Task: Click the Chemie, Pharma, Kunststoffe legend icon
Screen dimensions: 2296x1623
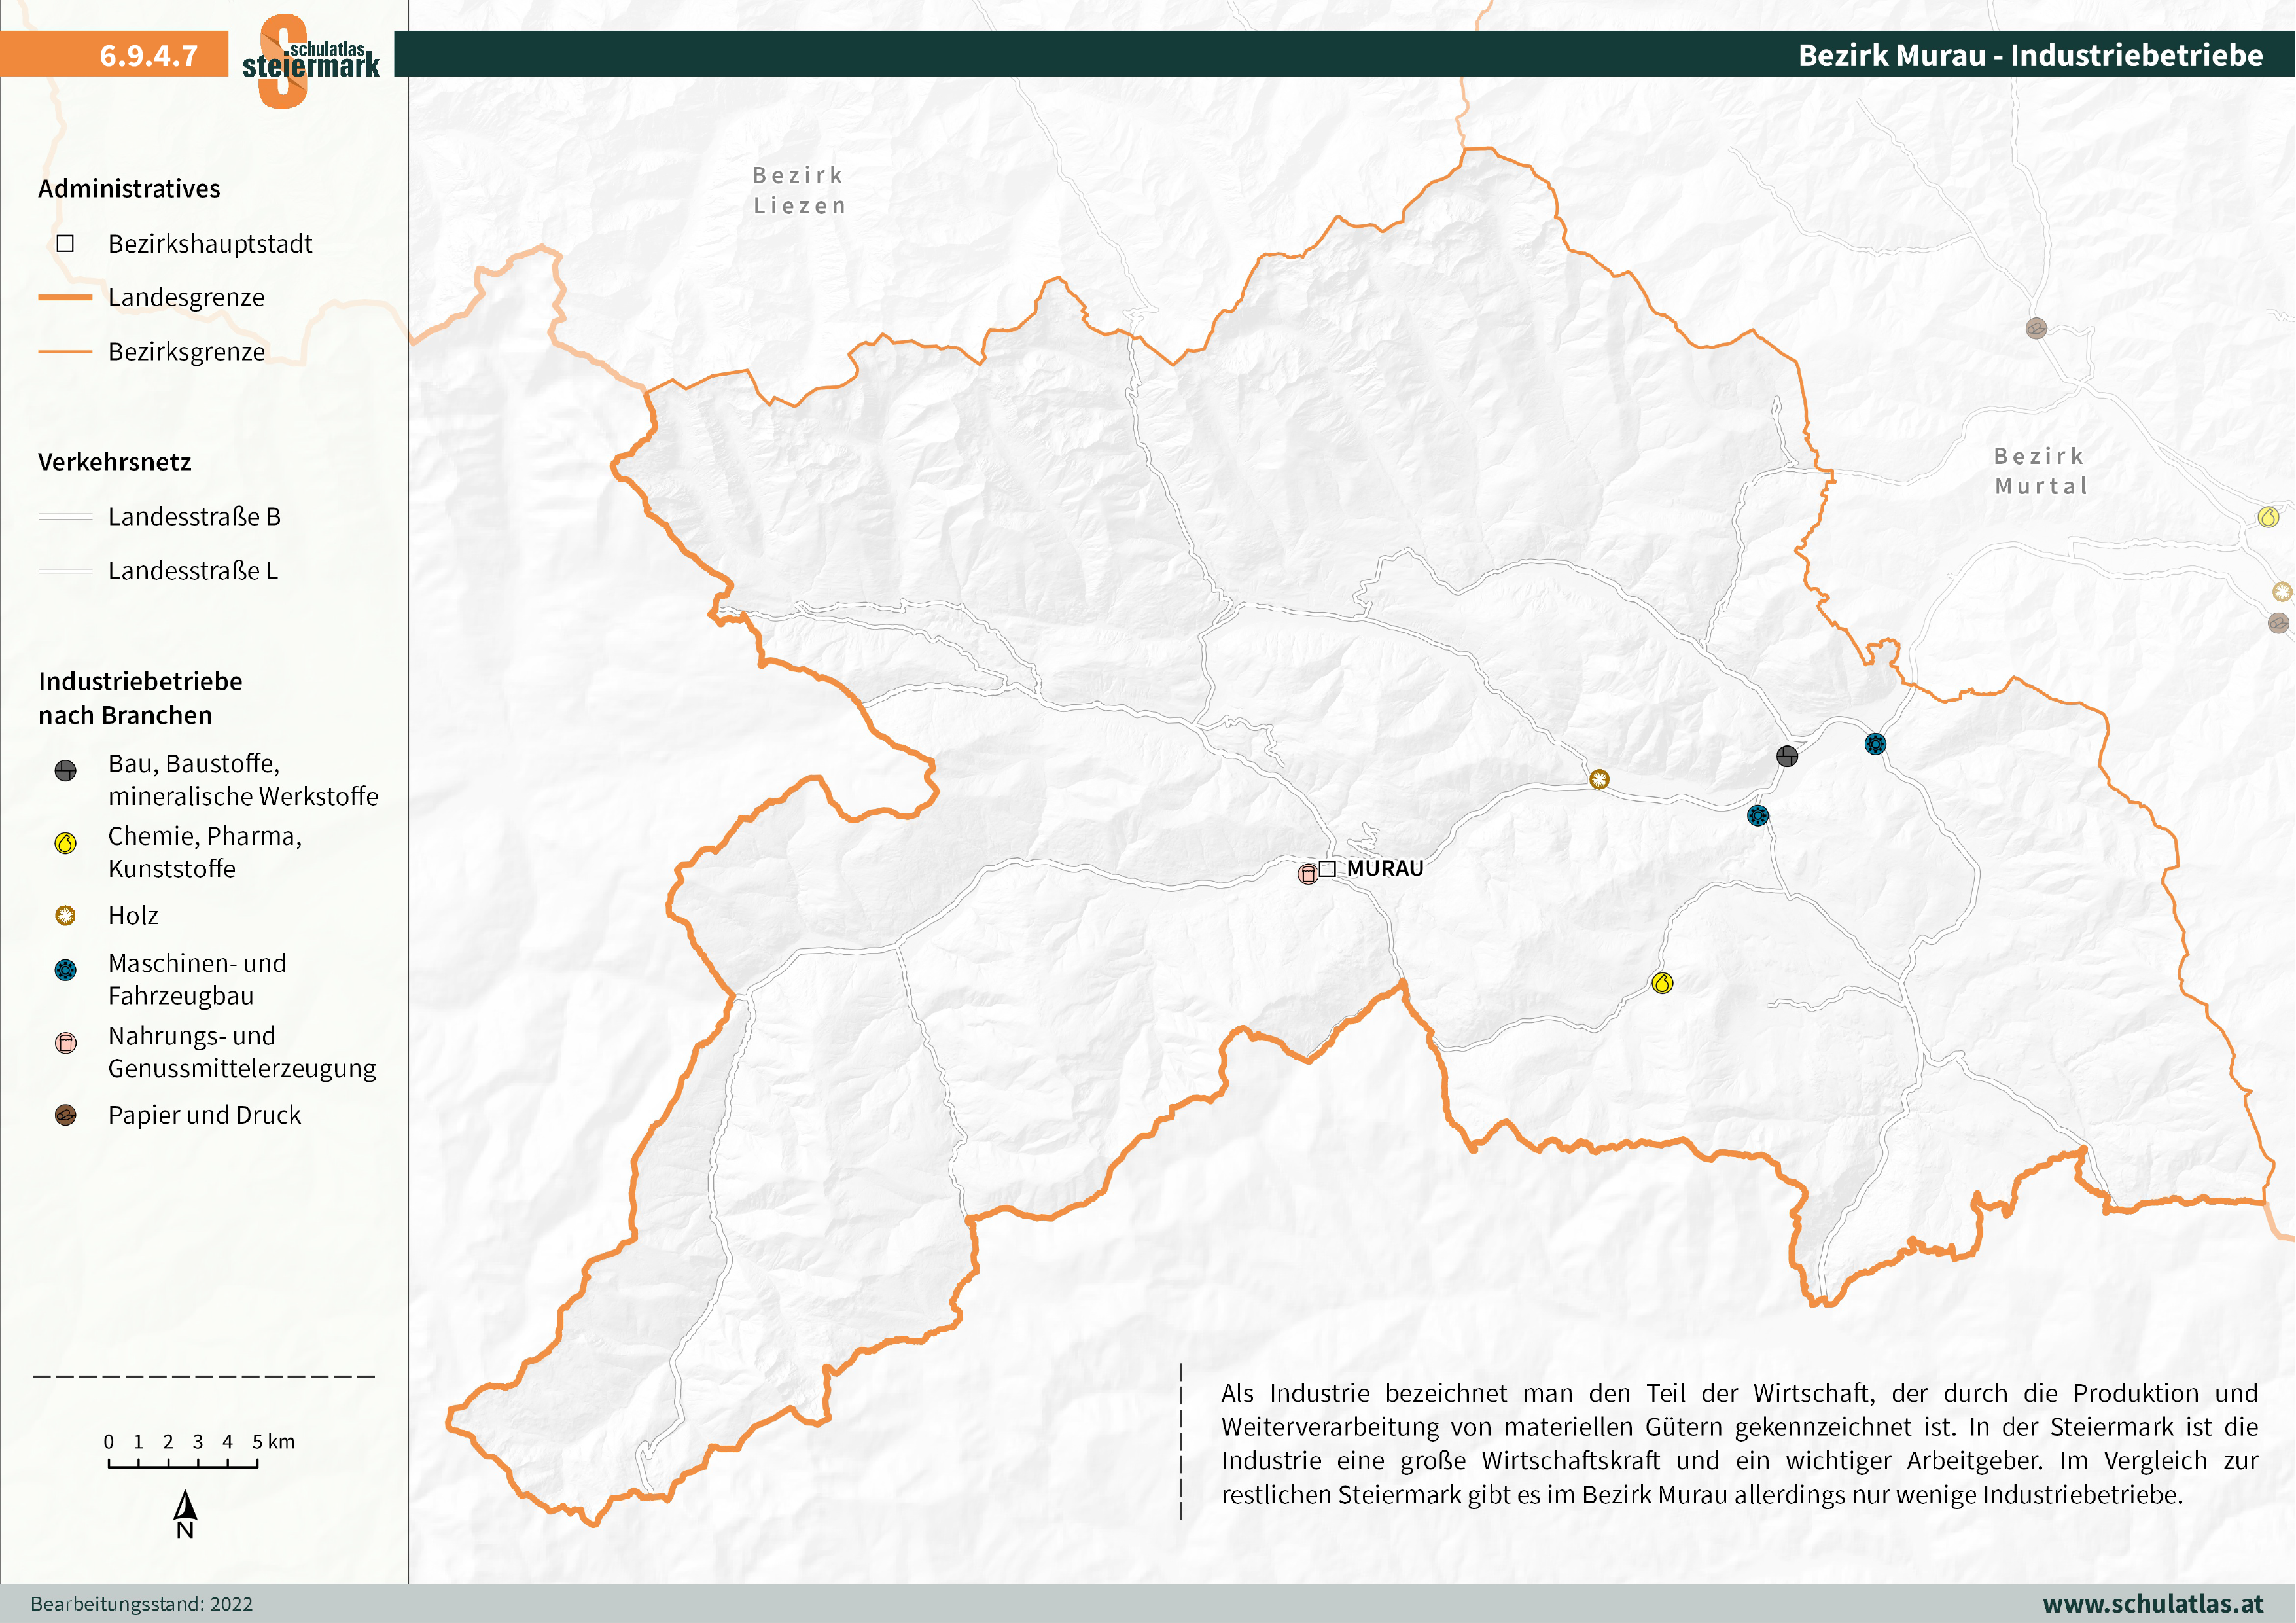Action: point(67,842)
